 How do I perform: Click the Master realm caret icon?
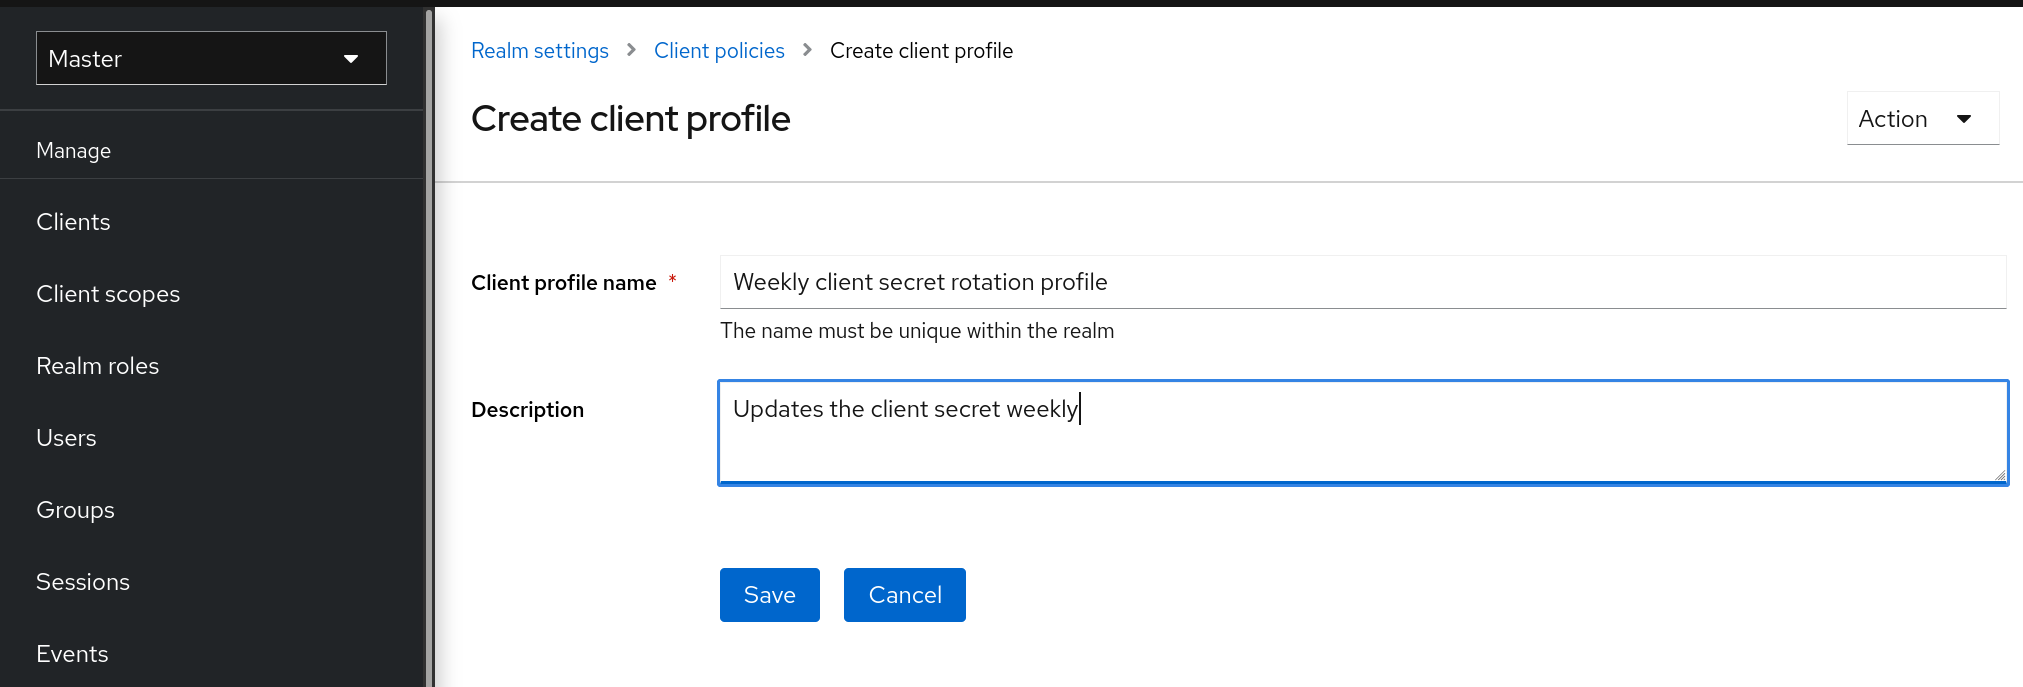point(351,59)
